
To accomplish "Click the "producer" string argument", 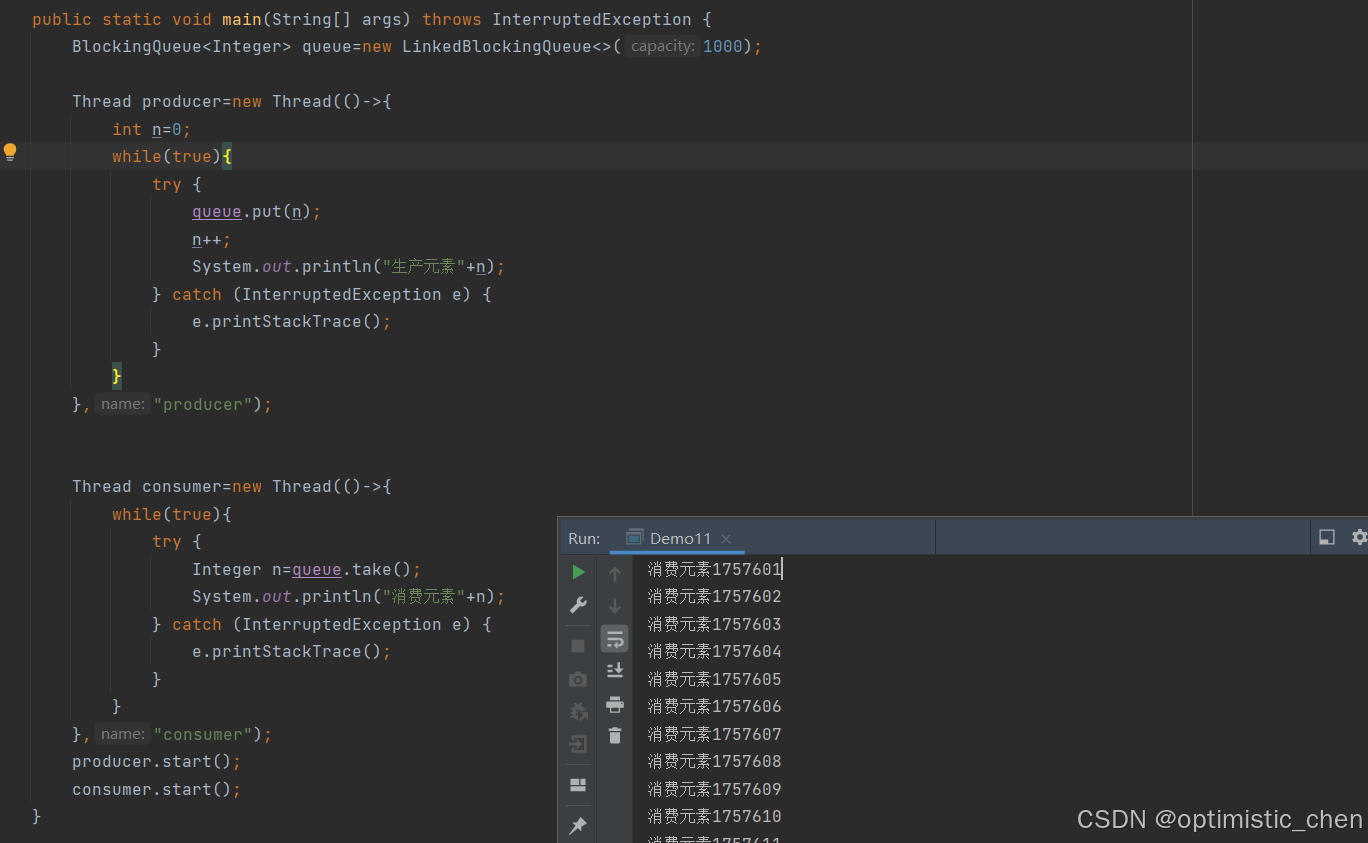I will [x=203, y=404].
